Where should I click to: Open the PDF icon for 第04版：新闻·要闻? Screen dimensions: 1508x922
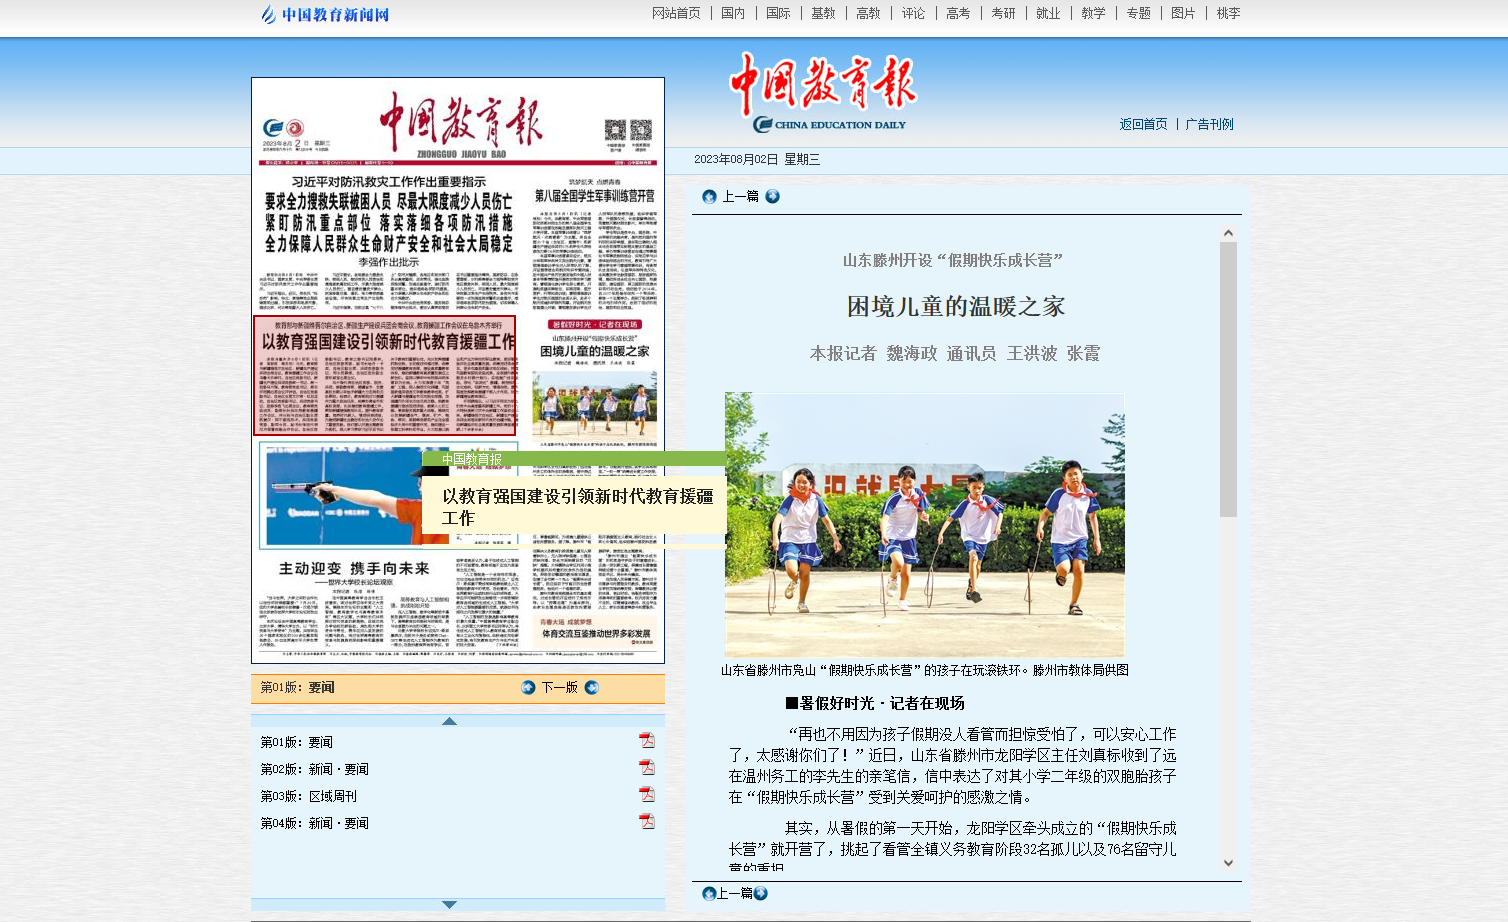pos(647,821)
